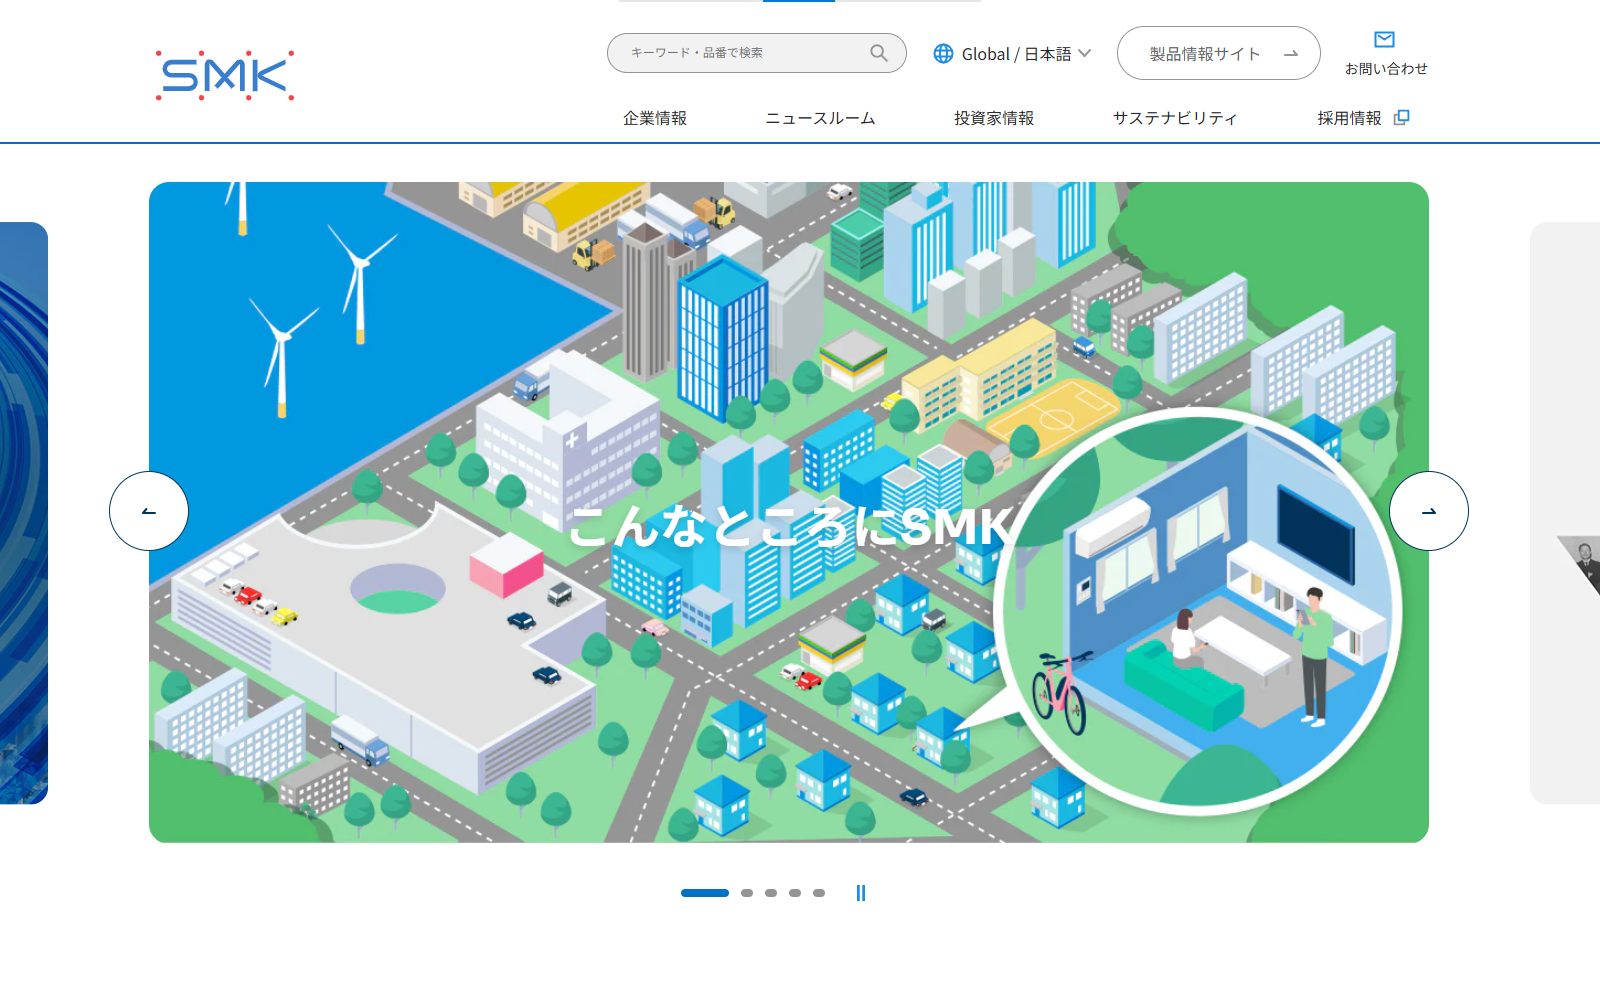Click the globe language icon
Image resolution: width=1600 pixels, height=1000 pixels.
tap(943, 53)
